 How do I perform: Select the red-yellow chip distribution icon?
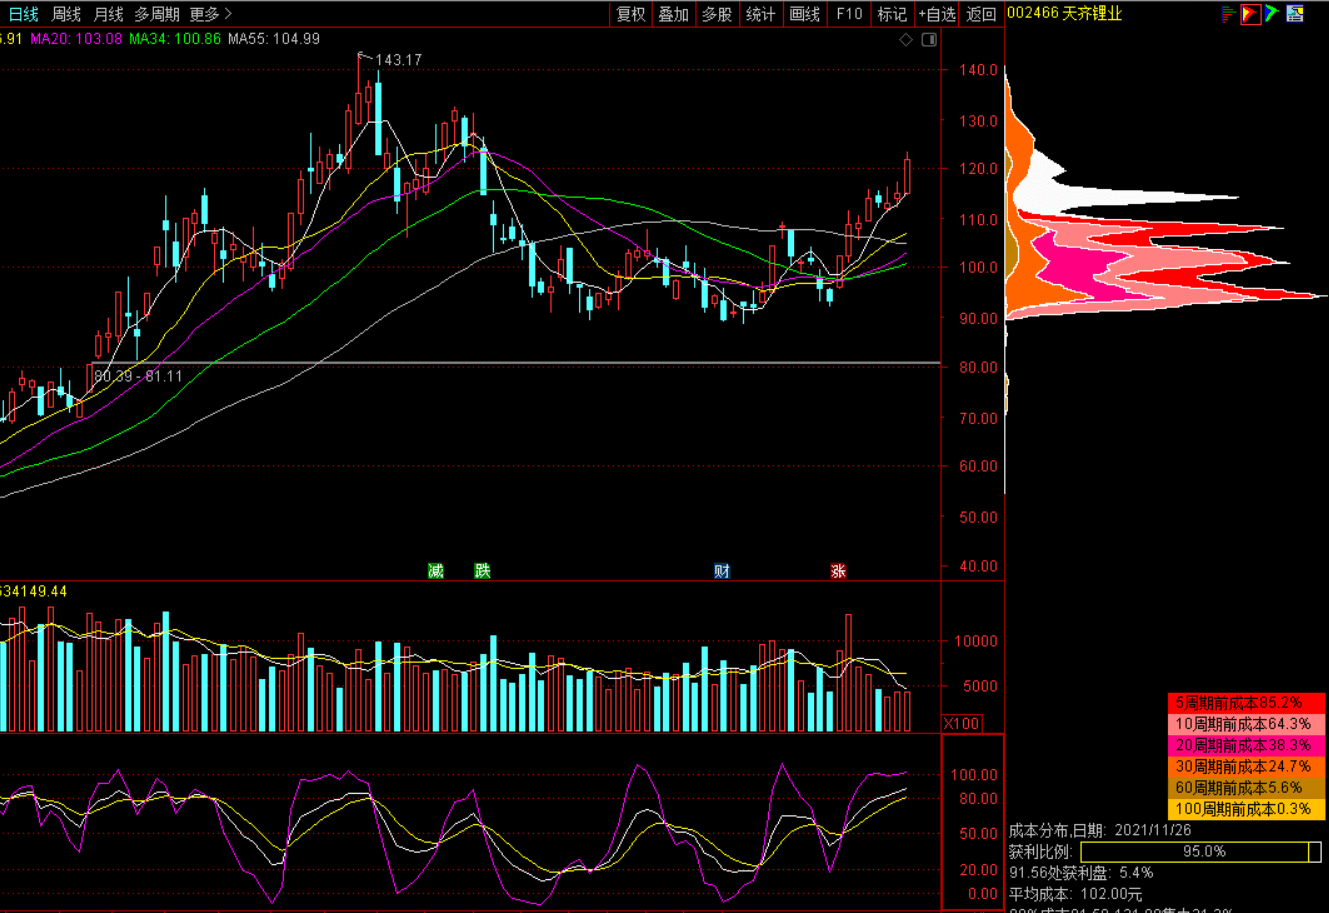tap(1251, 14)
